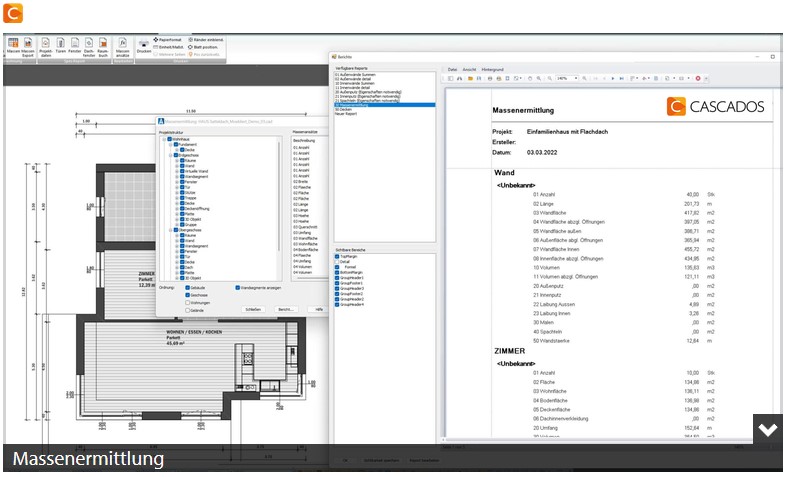The height and width of the screenshot is (477, 787).
Task: Click the red stop icon in report toolbar
Action: tap(698, 79)
